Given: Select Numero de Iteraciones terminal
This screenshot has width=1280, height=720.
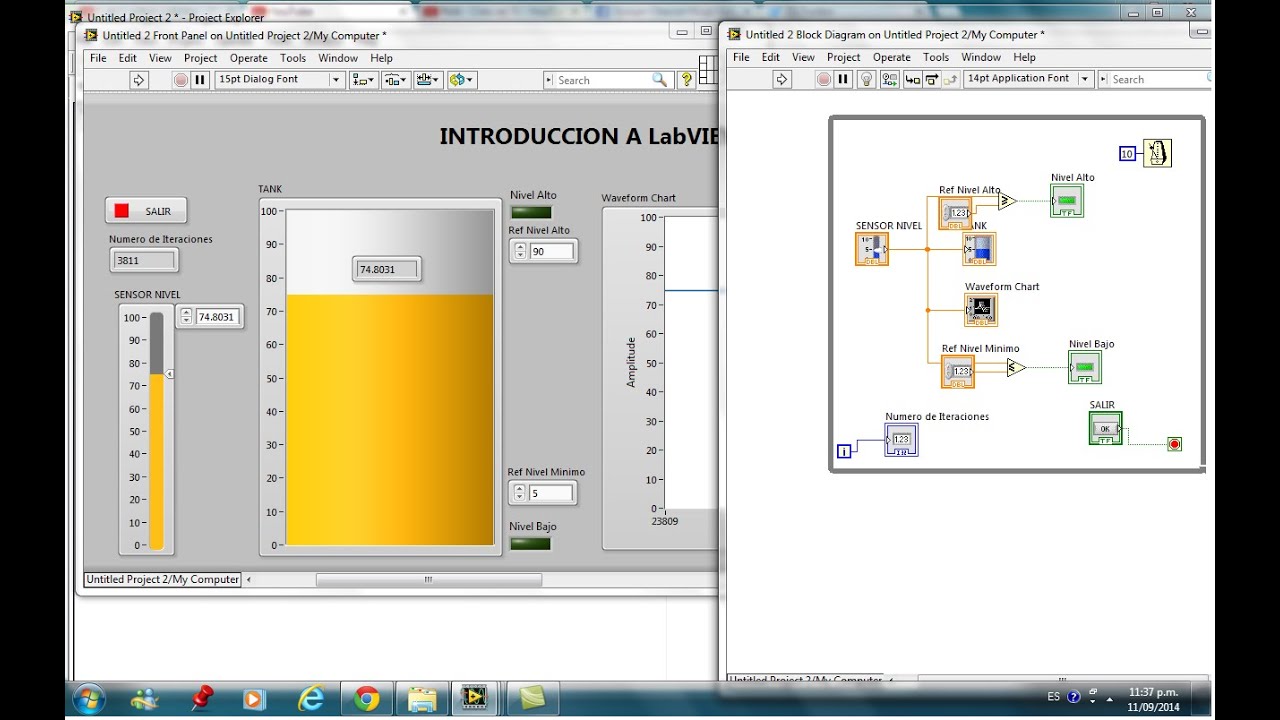Looking at the screenshot, I should (x=901, y=440).
